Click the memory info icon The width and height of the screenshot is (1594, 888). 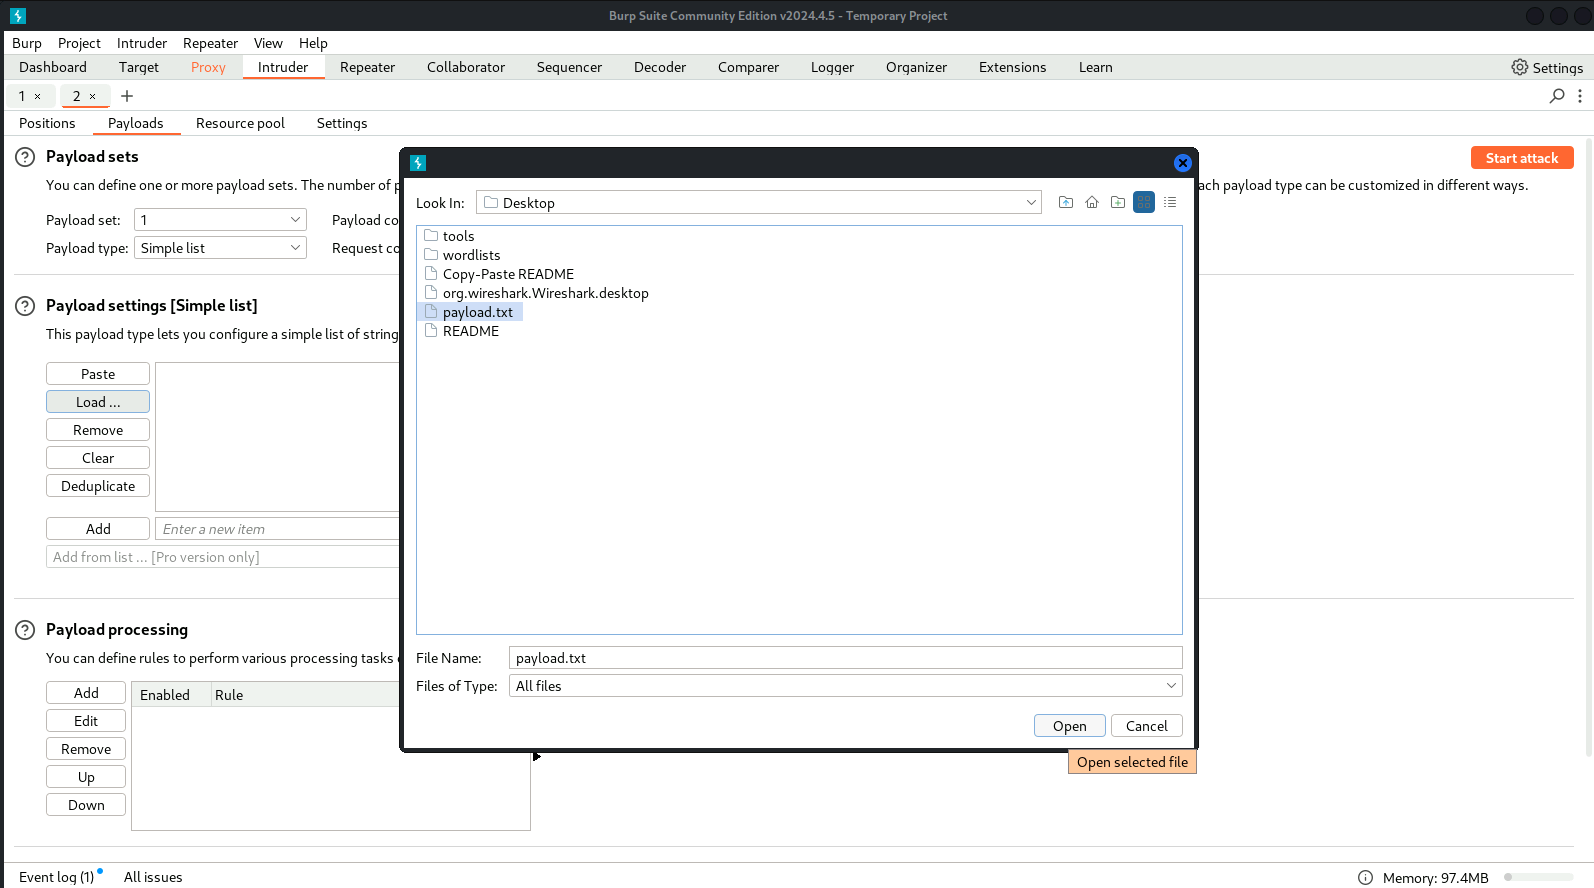point(1366,878)
